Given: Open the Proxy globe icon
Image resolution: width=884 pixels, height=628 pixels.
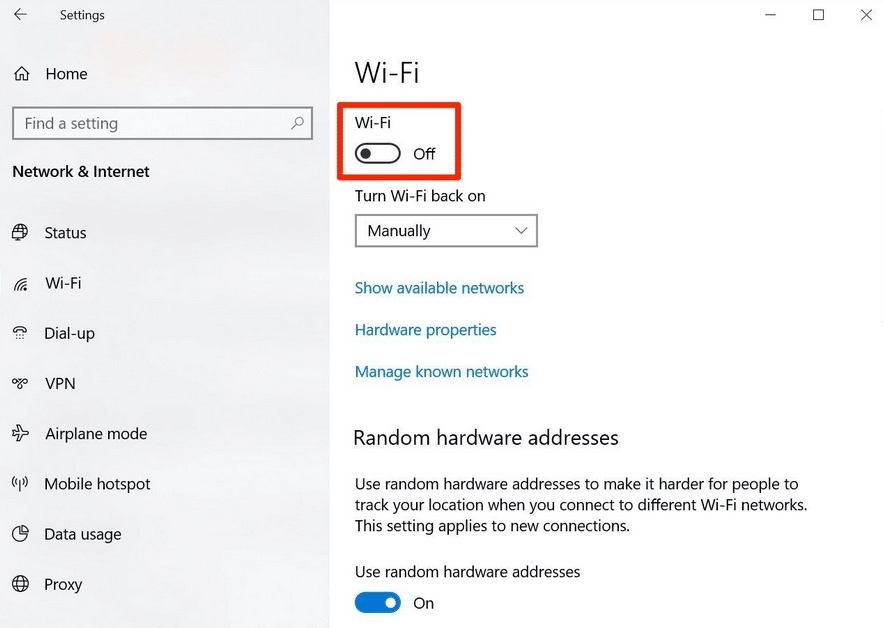Looking at the screenshot, I should tap(20, 584).
